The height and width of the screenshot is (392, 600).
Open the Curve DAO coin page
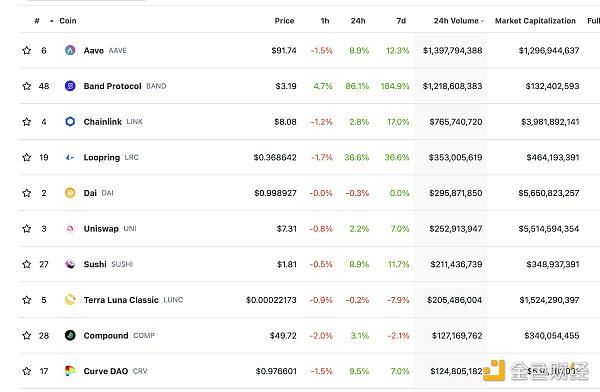pos(106,371)
